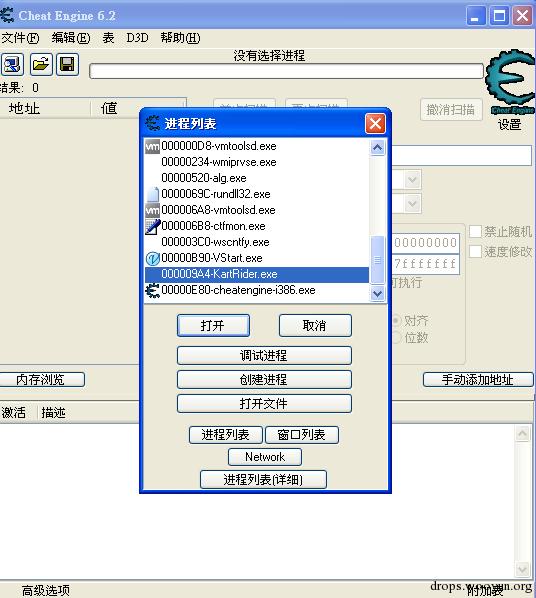Enable the 速度修改 checkbox
Screen dimensions: 536x598
tap(475, 251)
